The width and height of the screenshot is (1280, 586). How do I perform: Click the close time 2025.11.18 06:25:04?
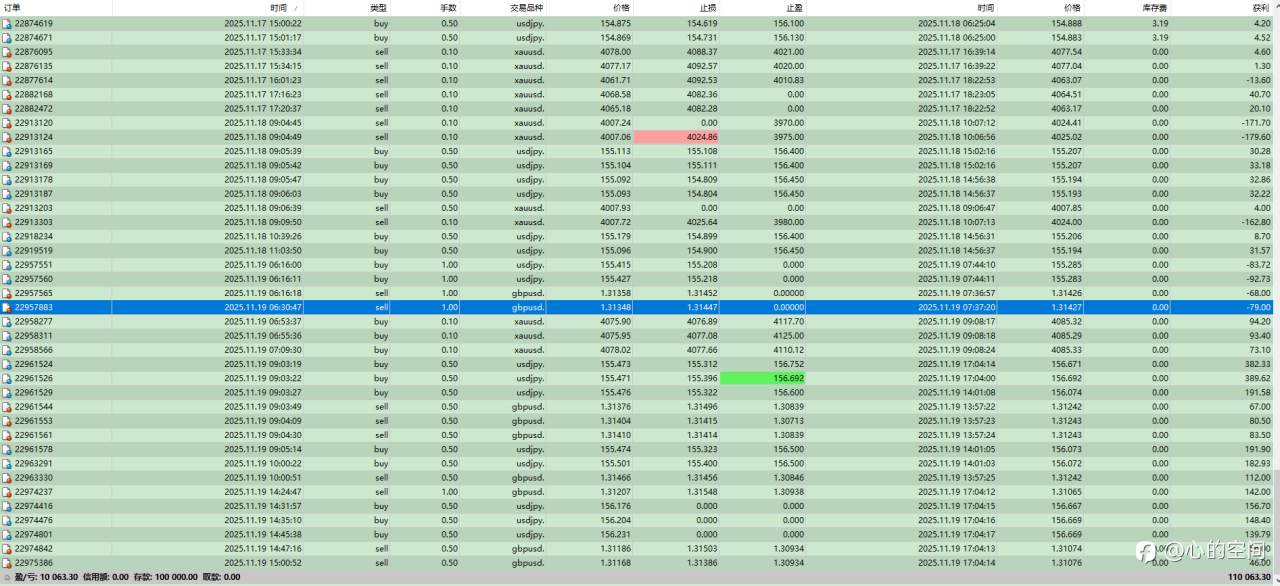tap(956, 23)
